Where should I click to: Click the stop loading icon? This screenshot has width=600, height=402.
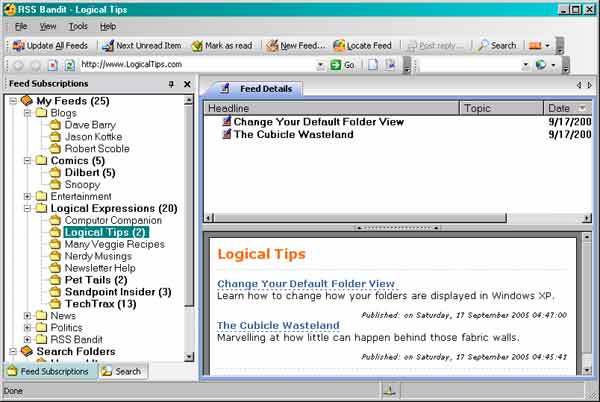(52, 65)
